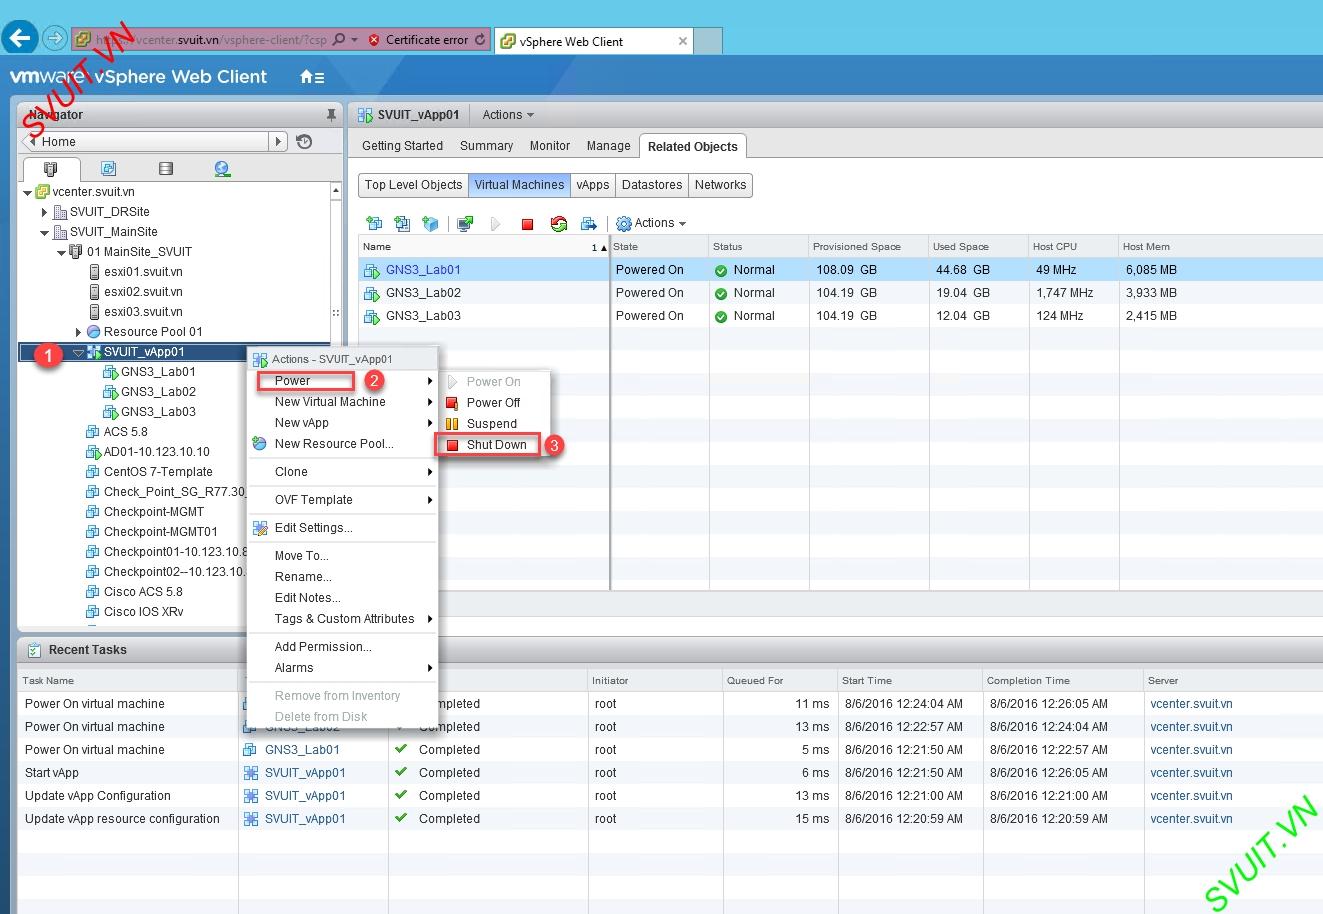Open the Getting Started tab
1323x914 pixels.
point(402,146)
